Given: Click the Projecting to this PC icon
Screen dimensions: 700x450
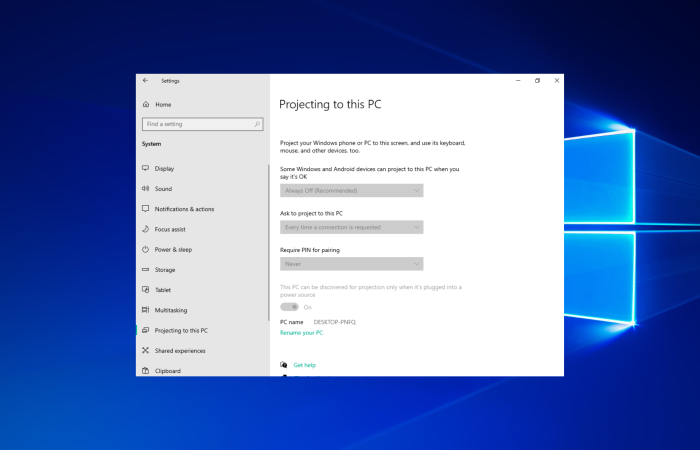Looking at the screenshot, I should (145, 330).
